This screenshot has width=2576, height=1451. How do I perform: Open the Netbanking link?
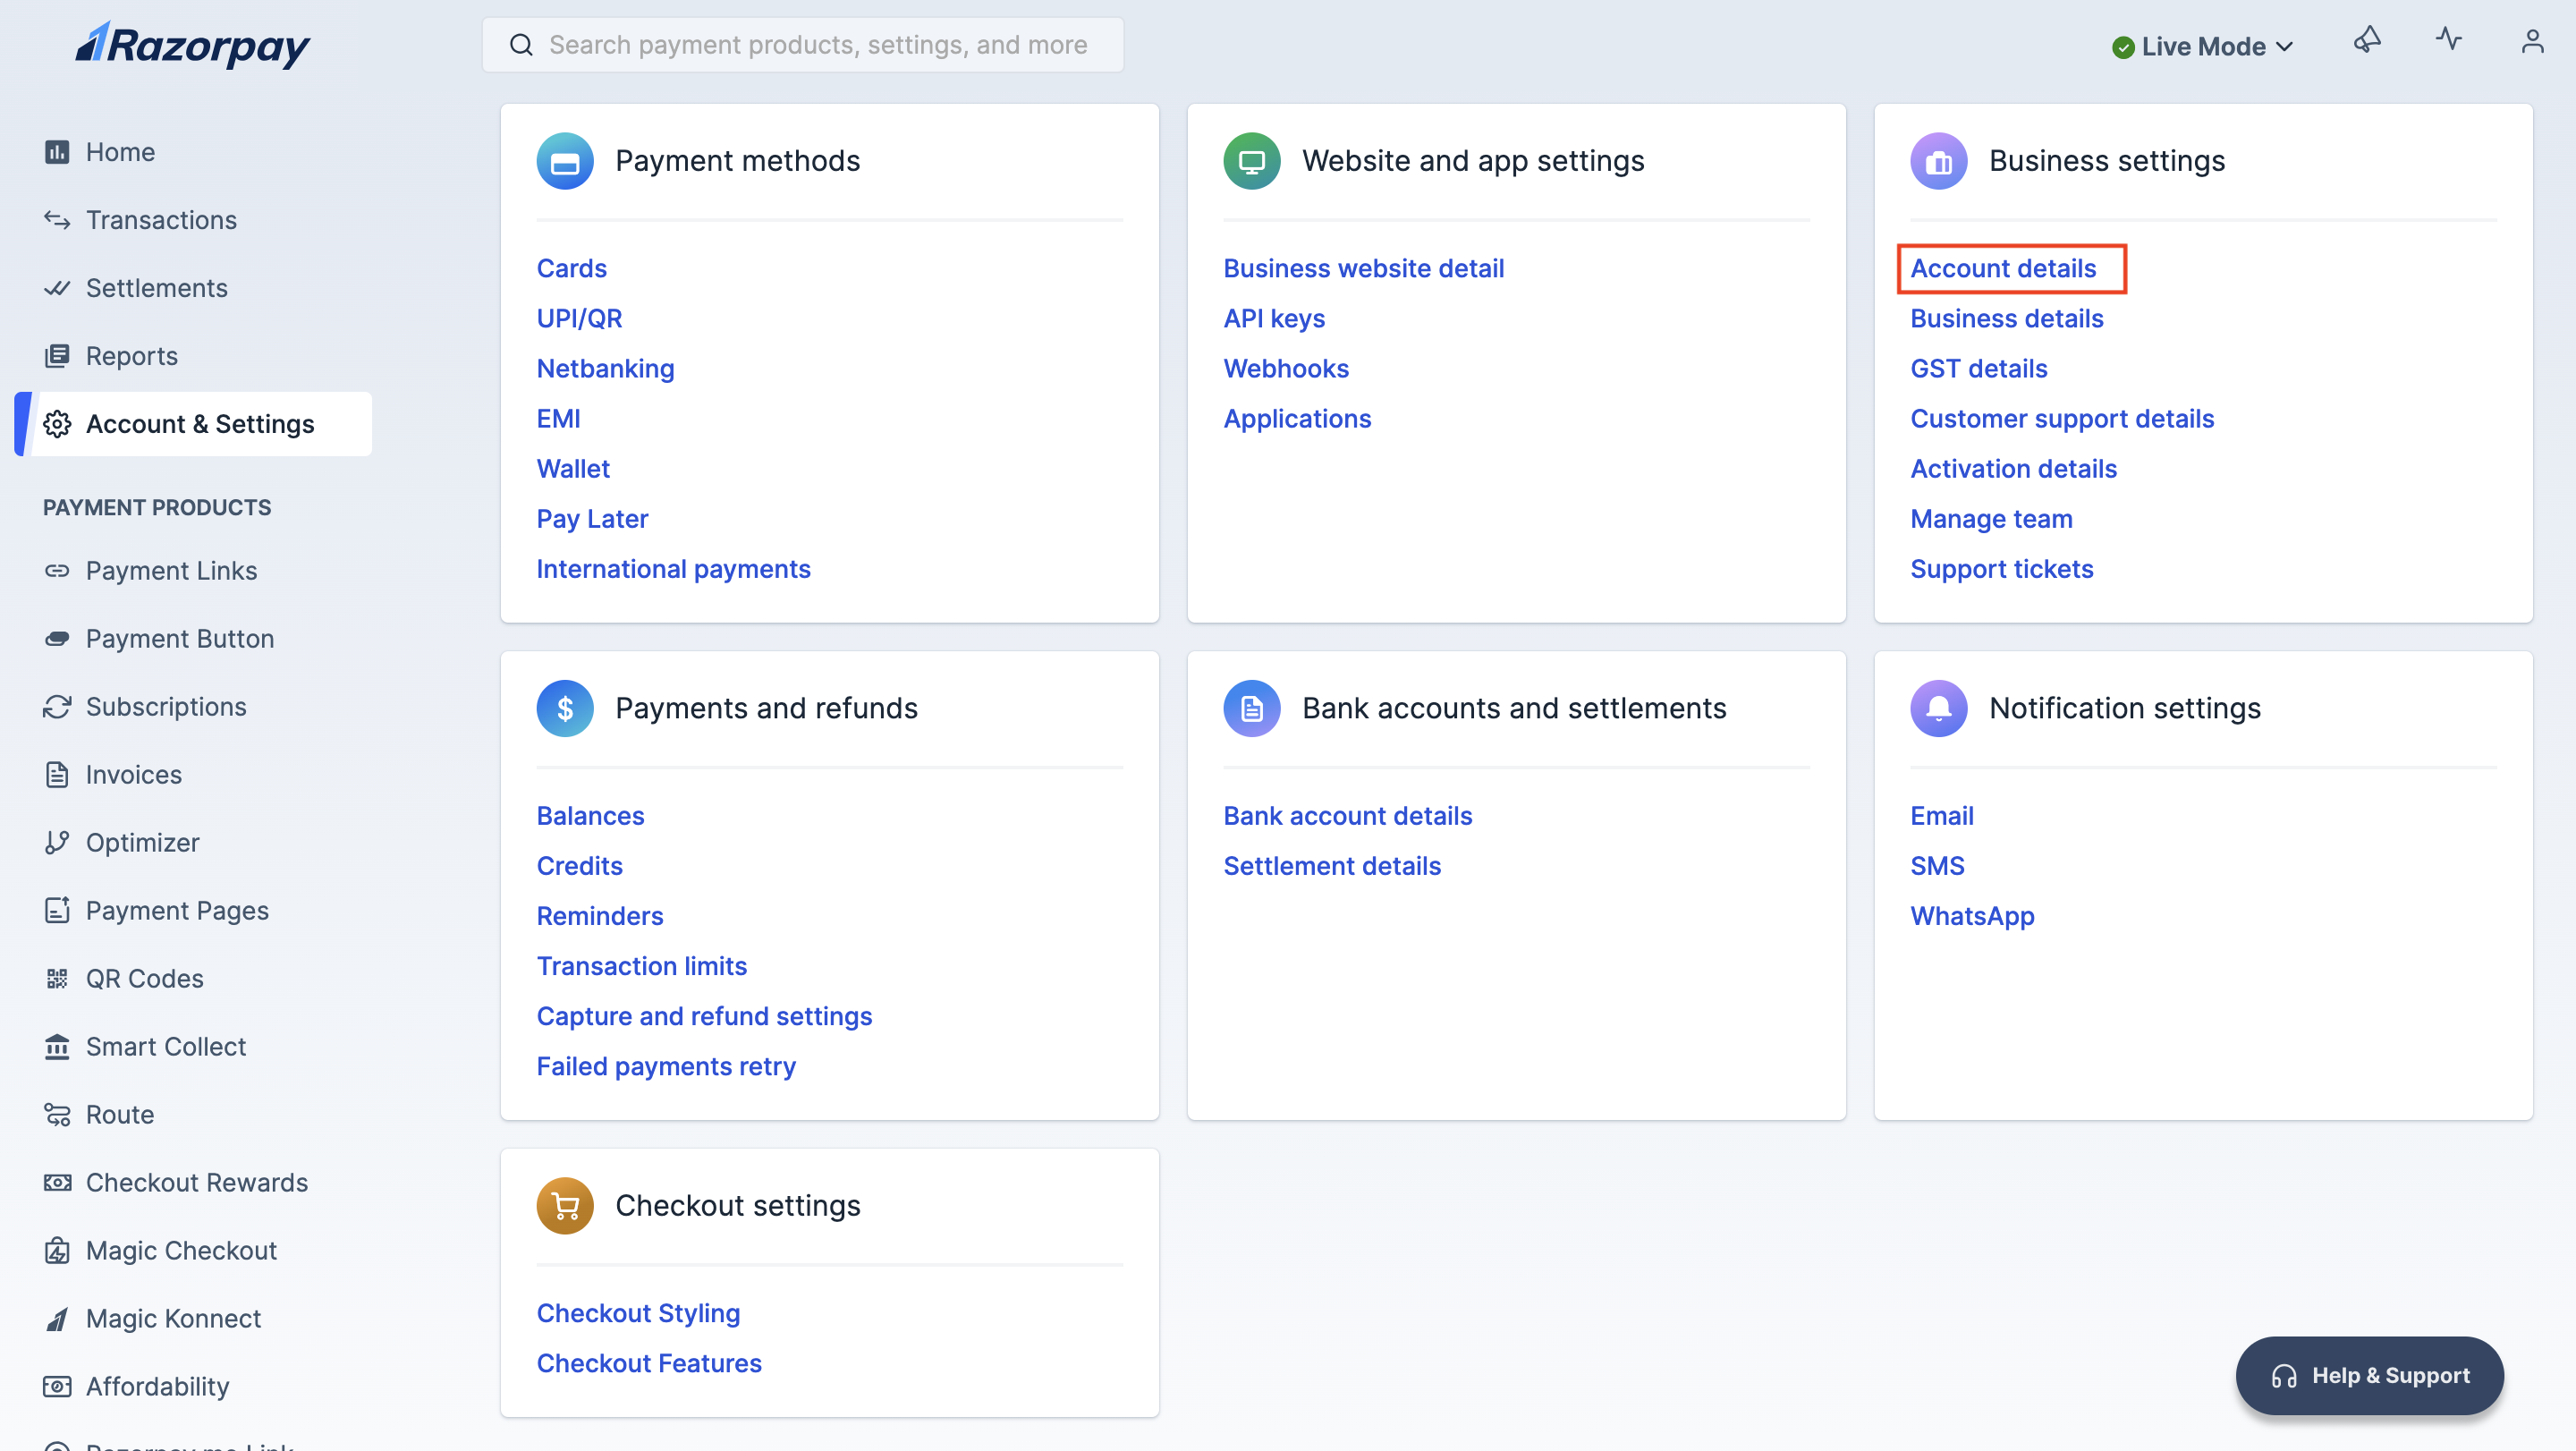click(606, 369)
